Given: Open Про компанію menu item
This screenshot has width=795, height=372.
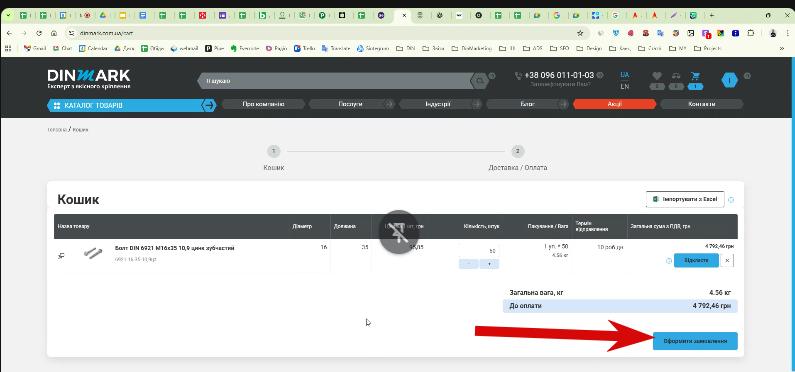Looking at the screenshot, I should (x=263, y=104).
